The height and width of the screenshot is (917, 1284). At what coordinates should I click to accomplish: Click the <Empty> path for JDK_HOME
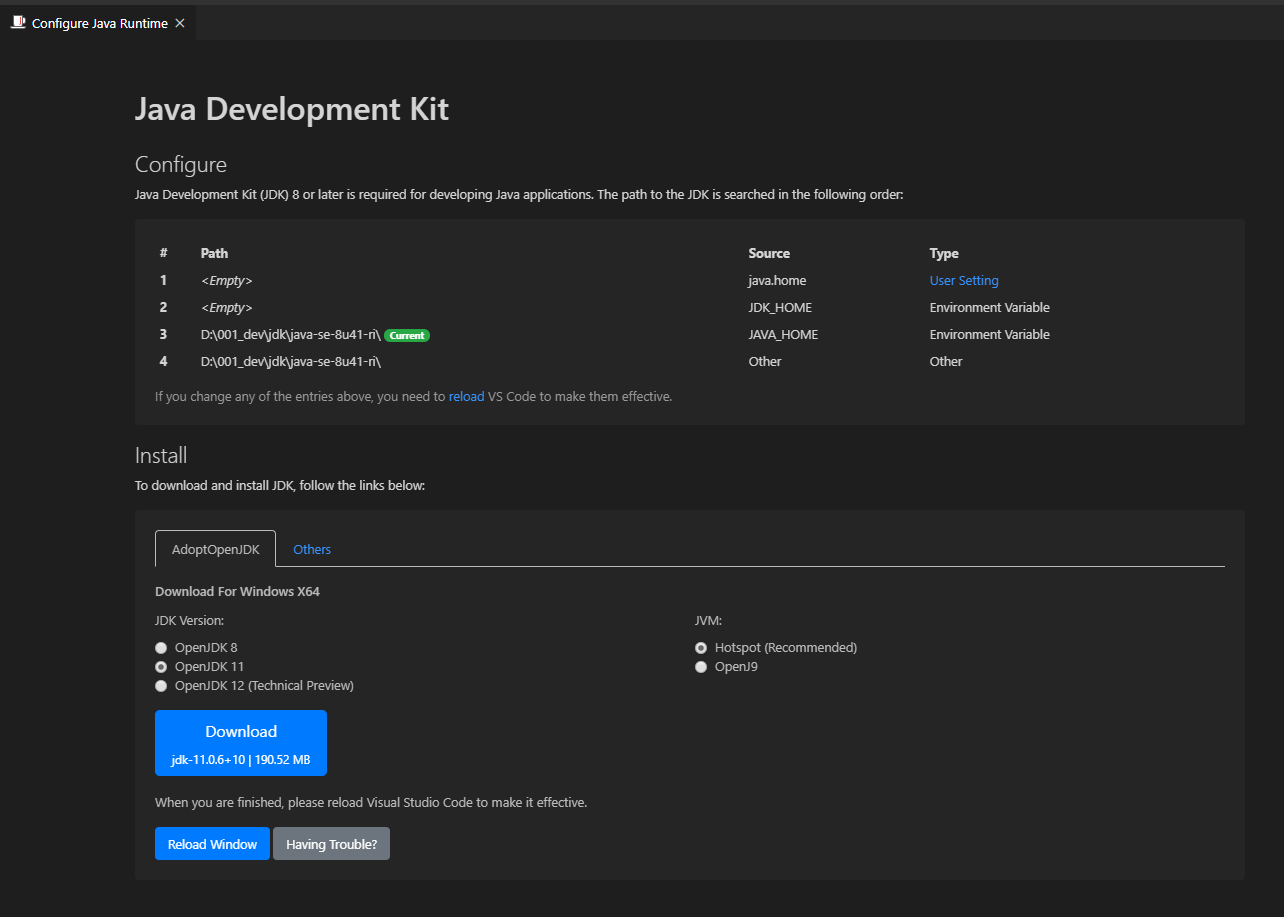coord(226,308)
